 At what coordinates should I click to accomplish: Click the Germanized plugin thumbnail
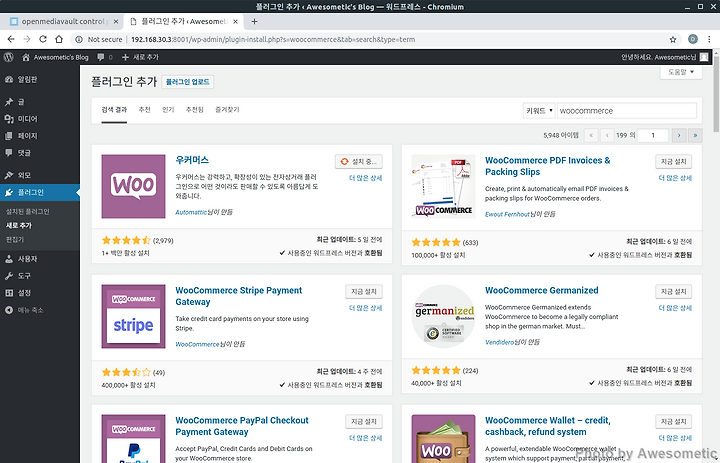click(443, 316)
